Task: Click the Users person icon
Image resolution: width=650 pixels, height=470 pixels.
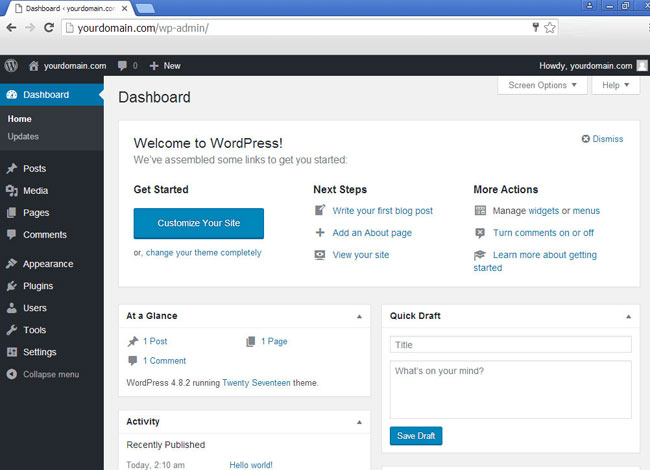Action: (x=12, y=308)
